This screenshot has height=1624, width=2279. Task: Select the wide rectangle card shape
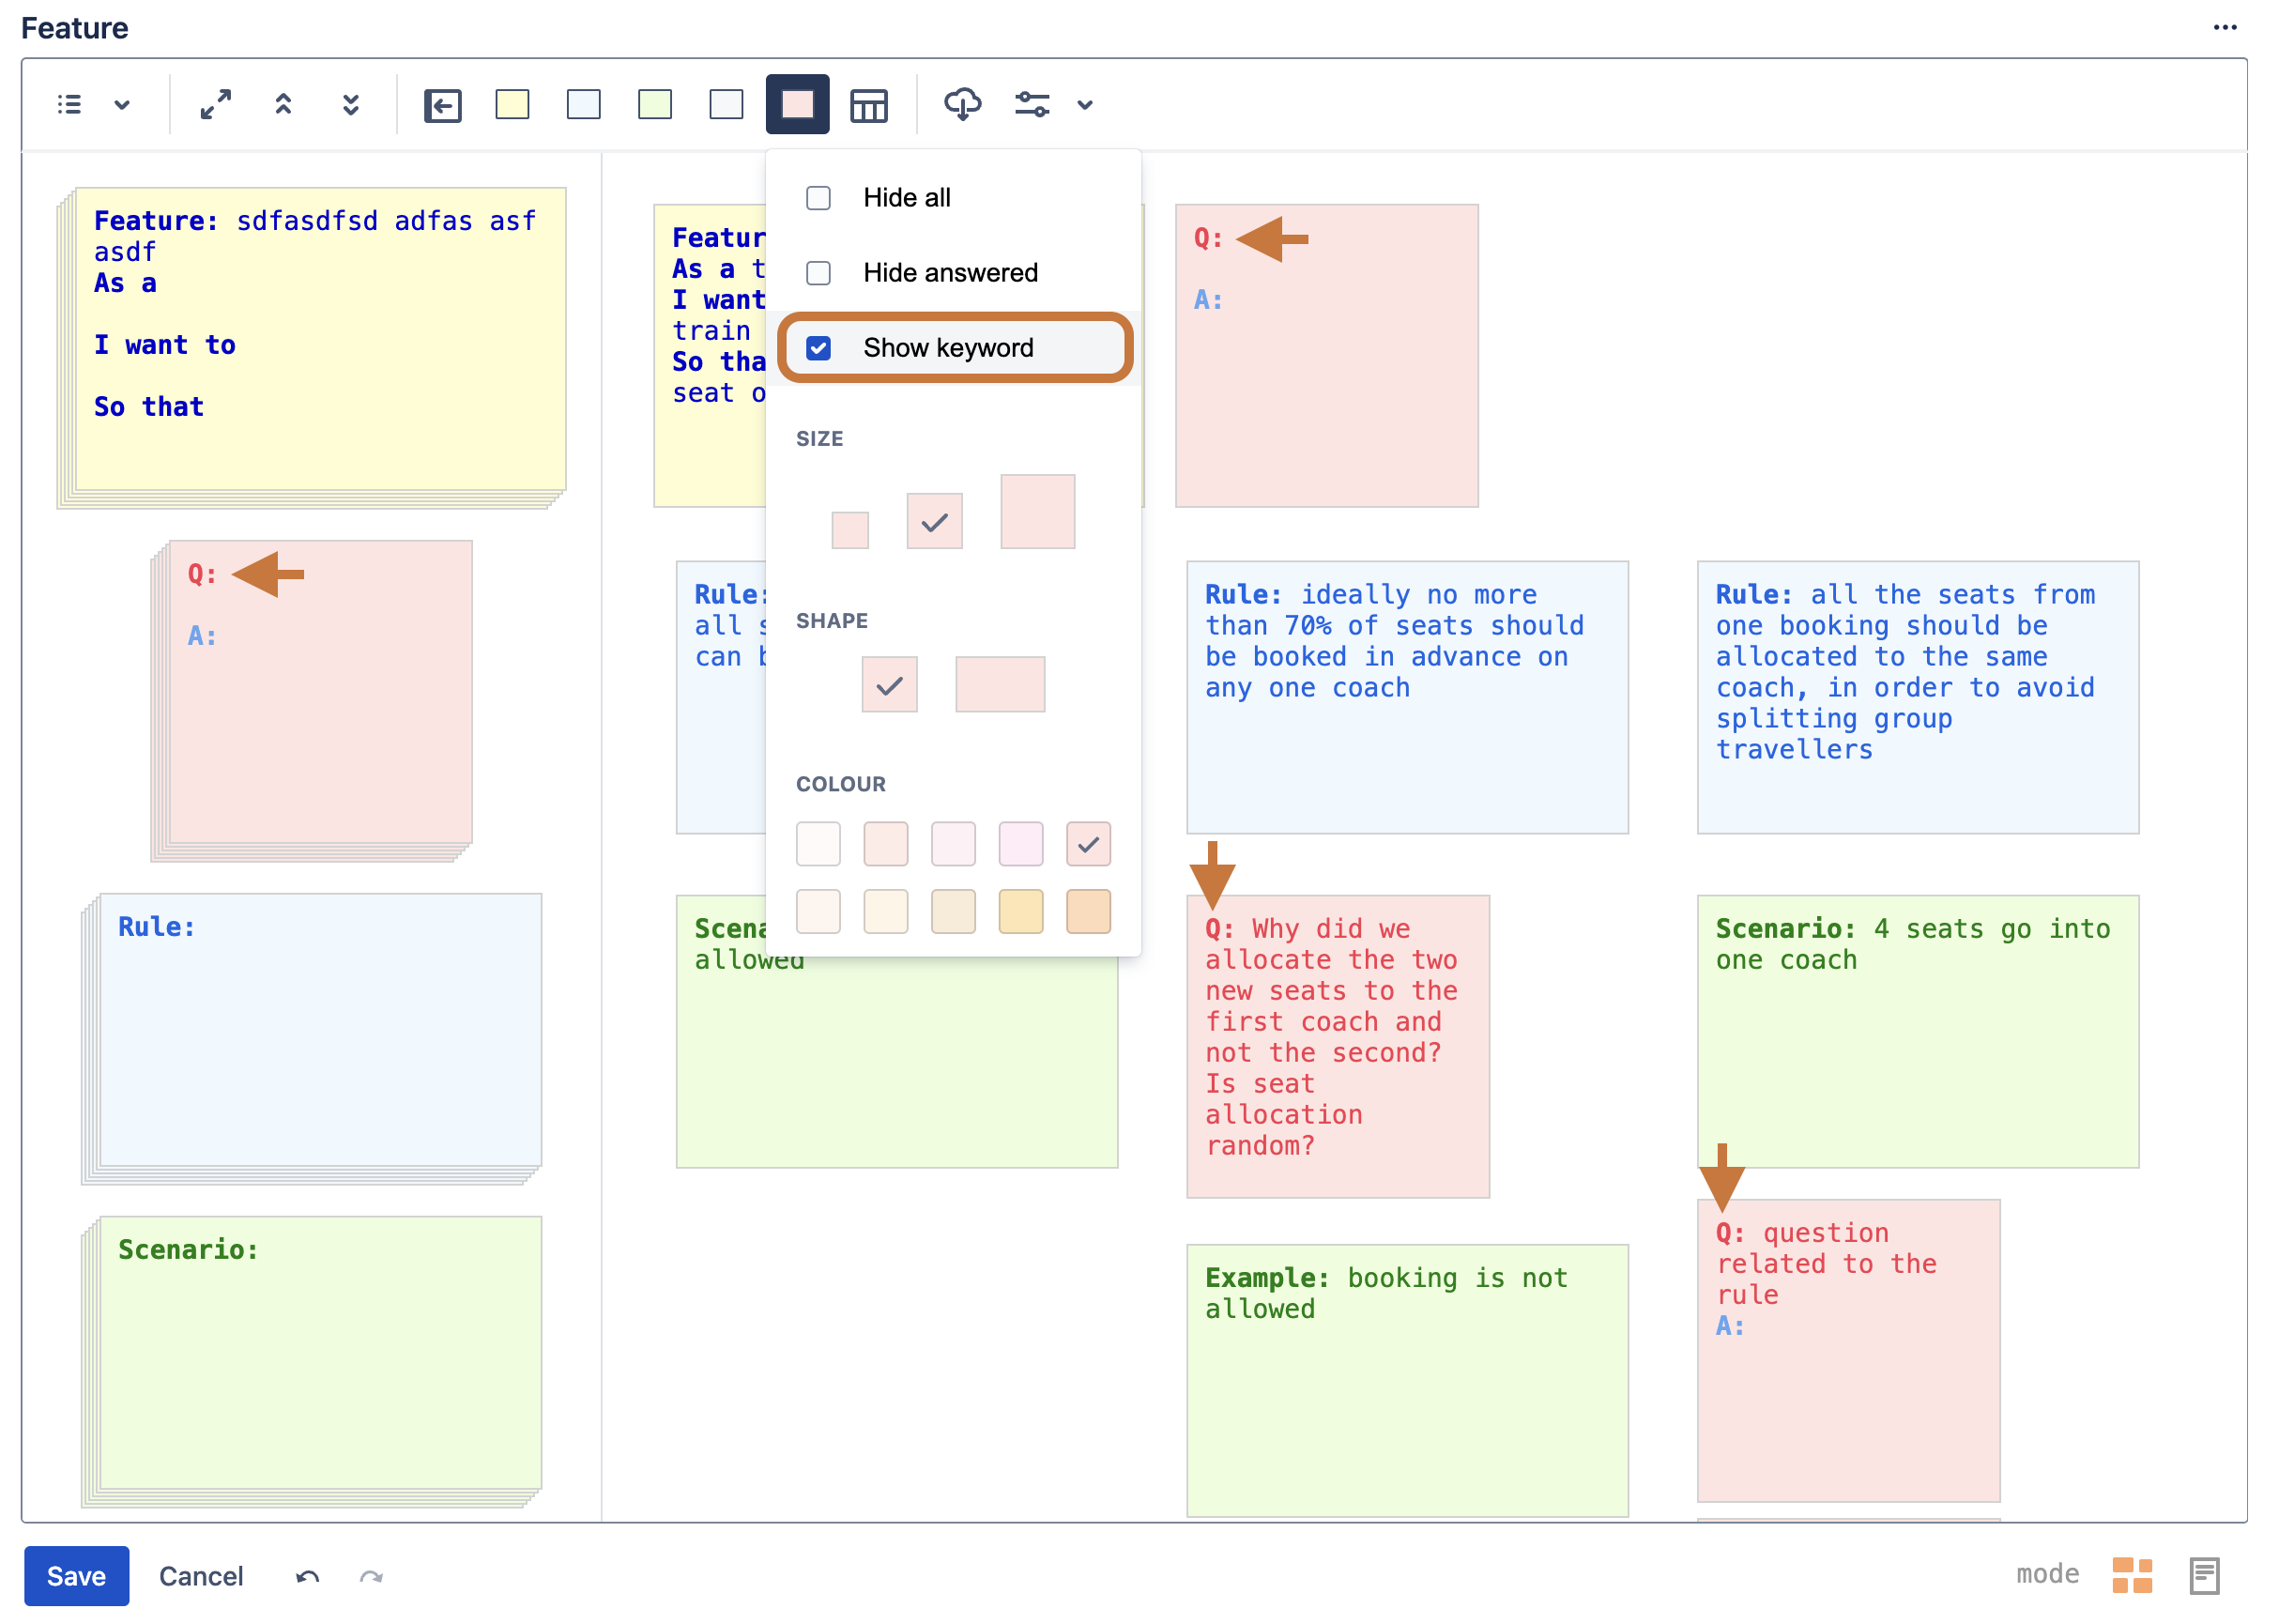coord(1001,685)
